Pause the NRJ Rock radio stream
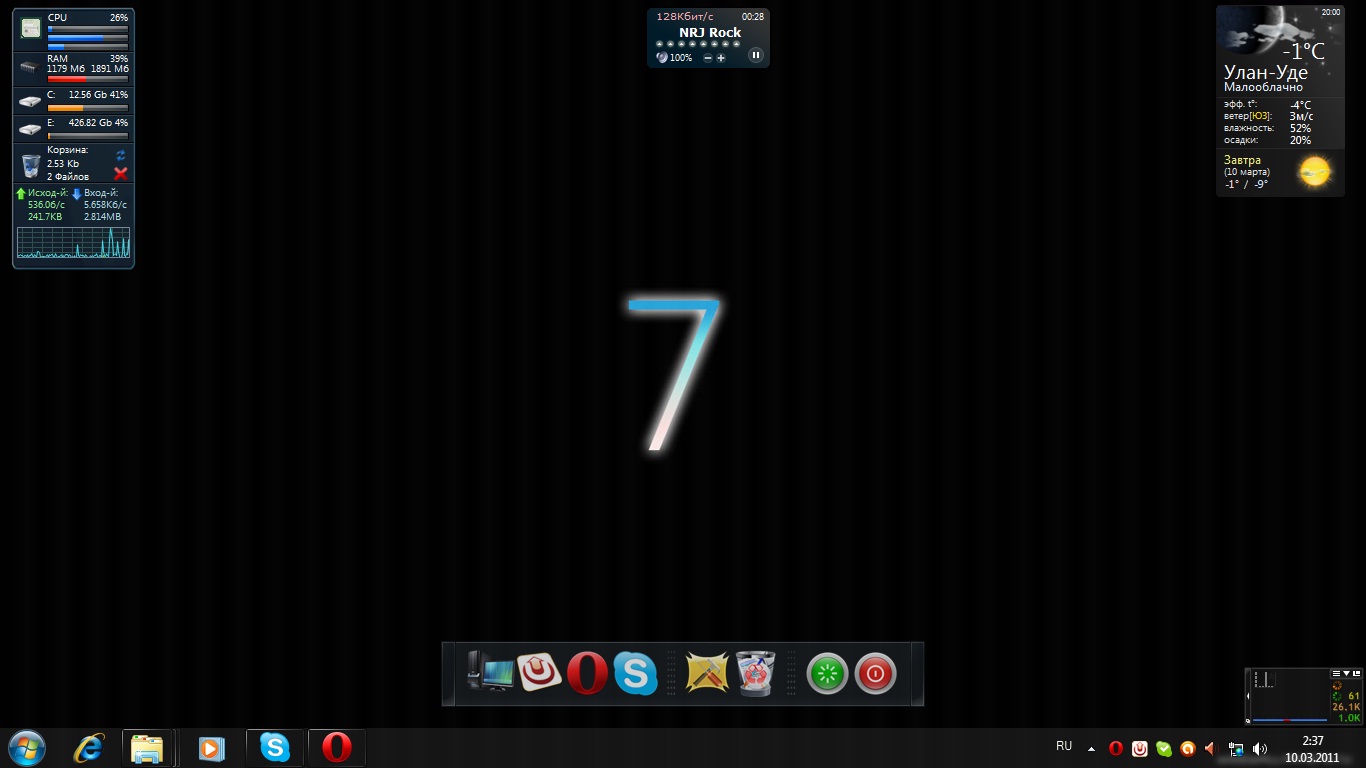This screenshot has width=1366, height=768. tap(756, 56)
